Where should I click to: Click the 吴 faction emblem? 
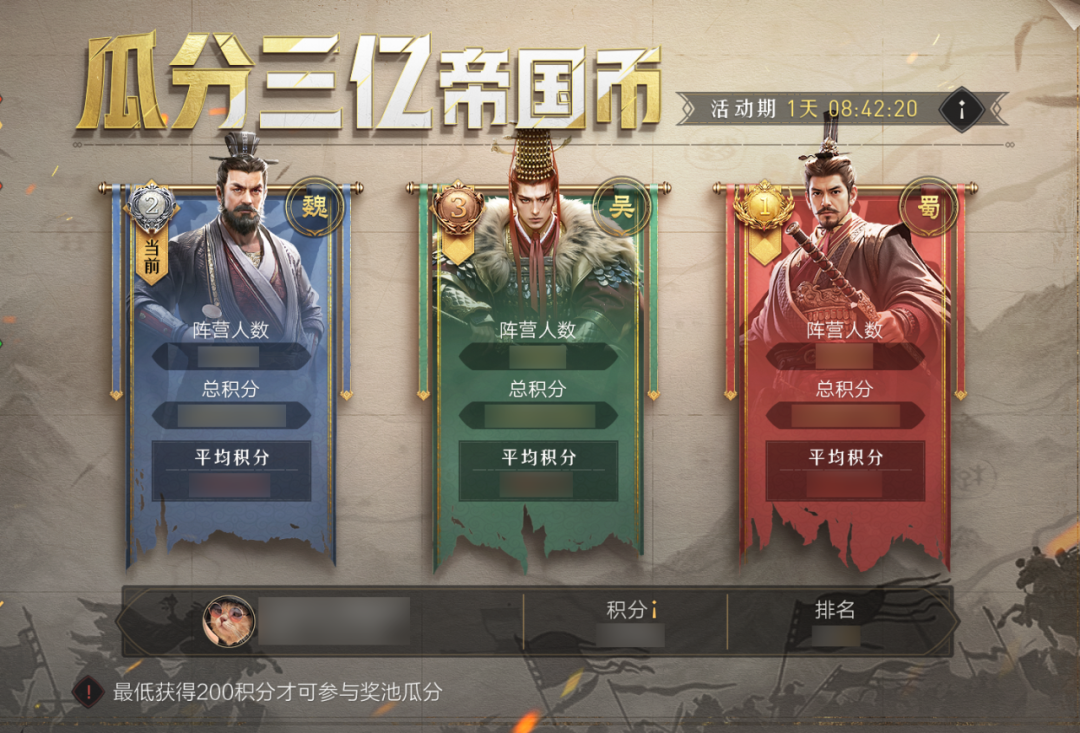(622, 206)
